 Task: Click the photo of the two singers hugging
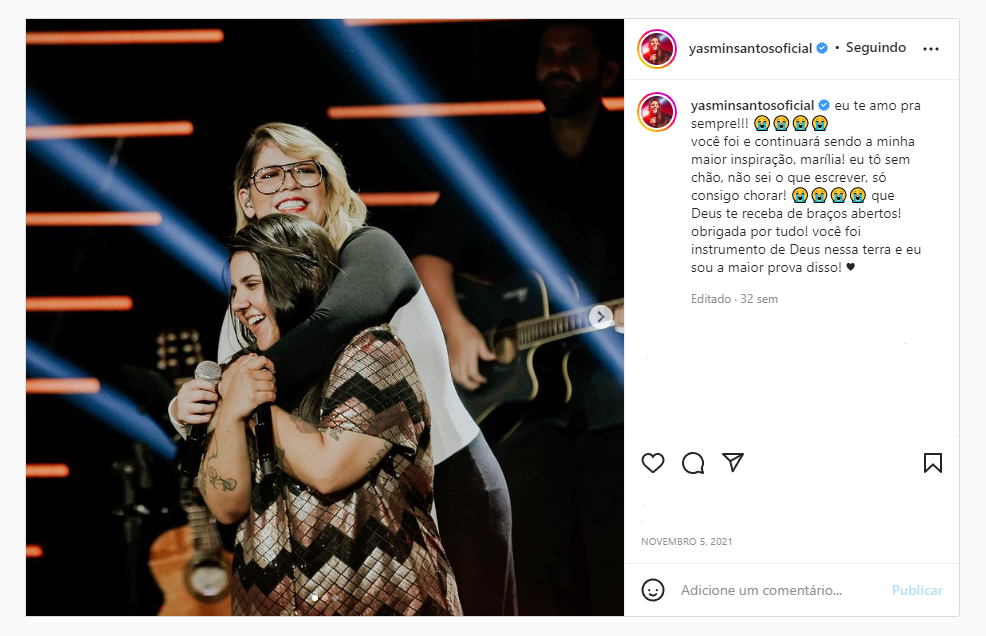click(324, 317)
